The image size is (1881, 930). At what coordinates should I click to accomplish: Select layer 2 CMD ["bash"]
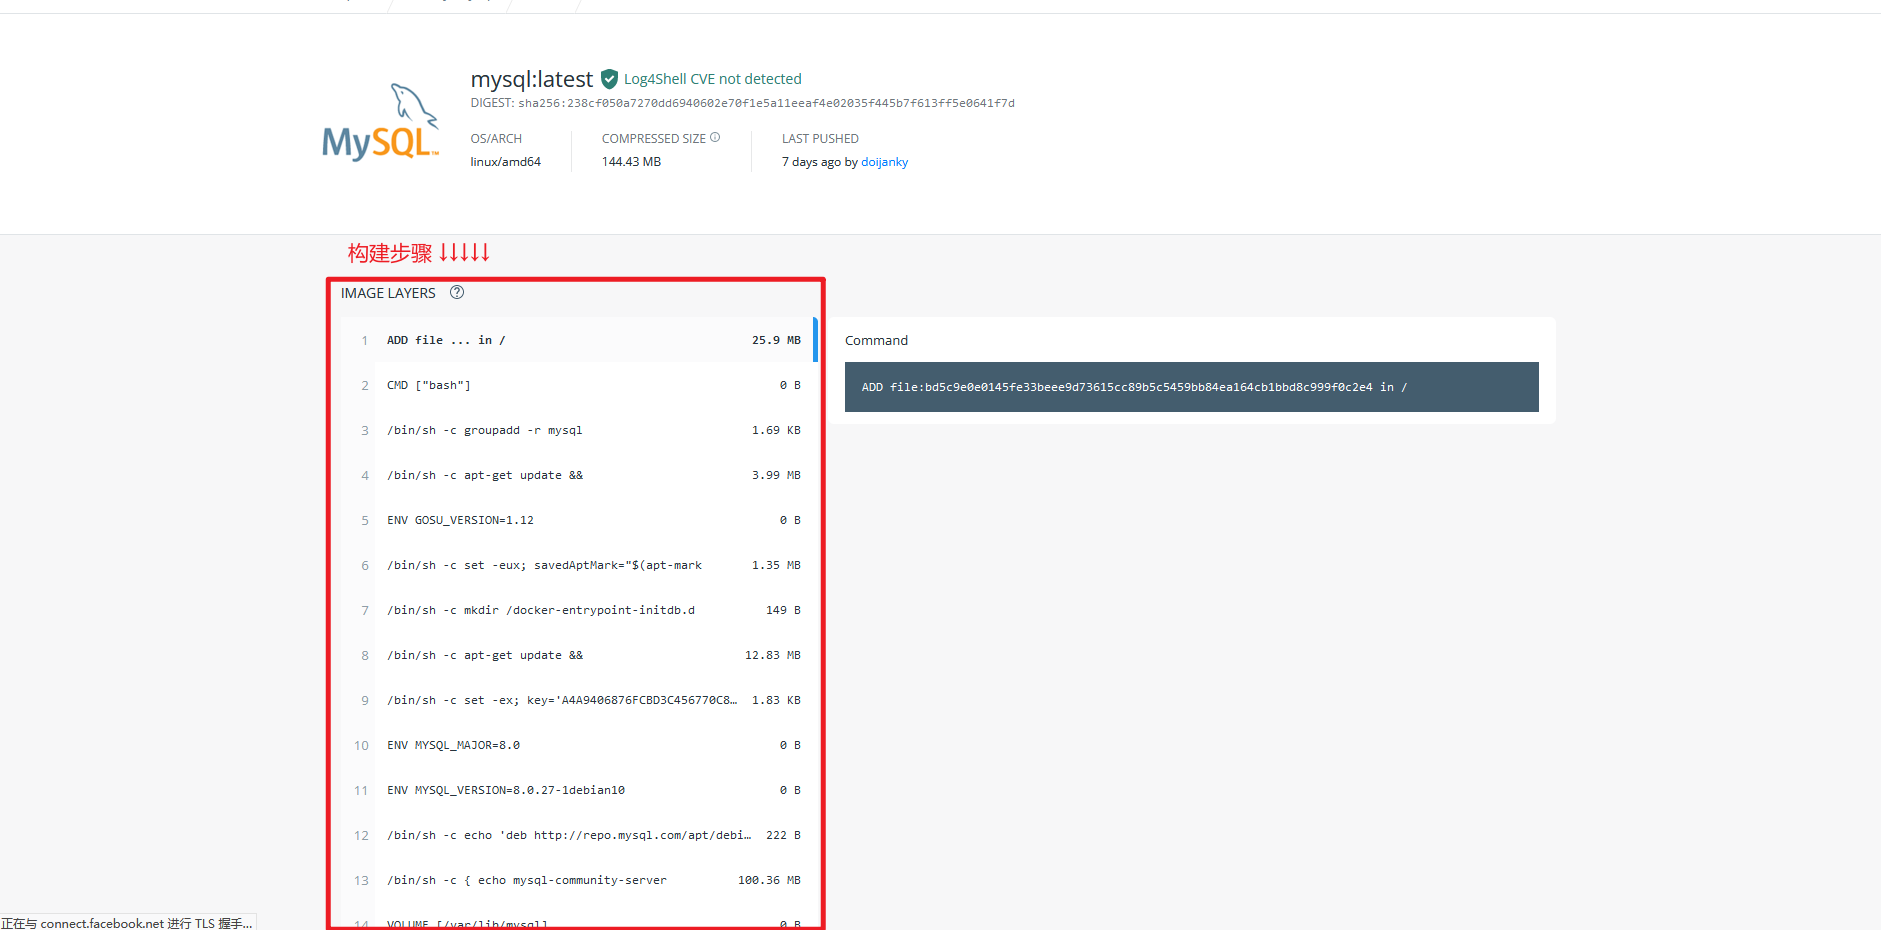(579, 385)
